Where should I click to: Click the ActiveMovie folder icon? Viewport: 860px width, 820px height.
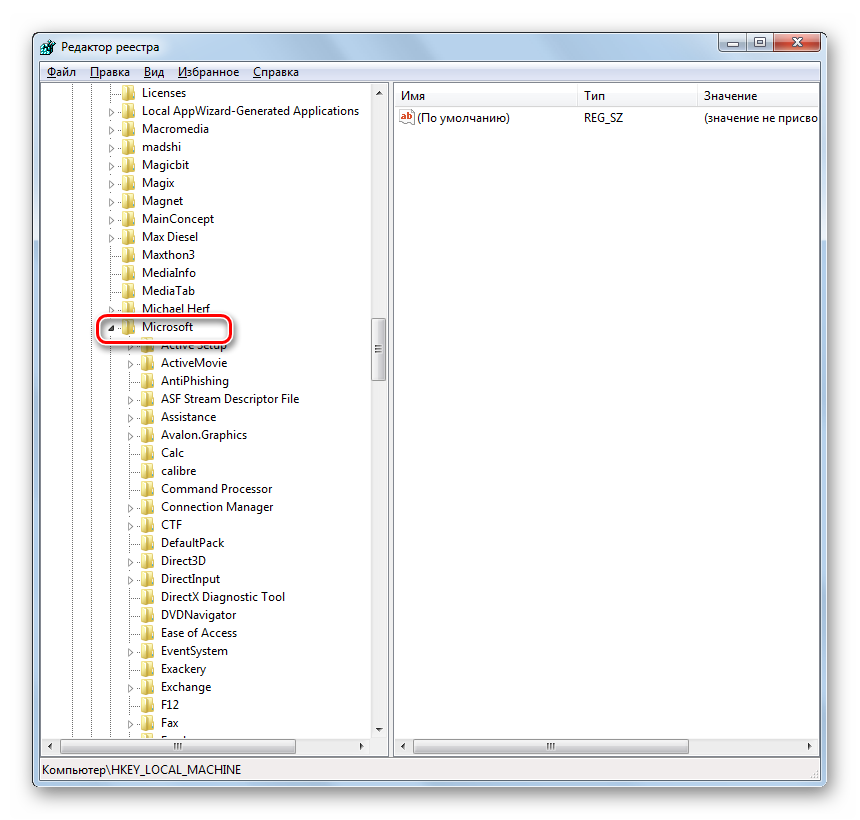point(148,363)
